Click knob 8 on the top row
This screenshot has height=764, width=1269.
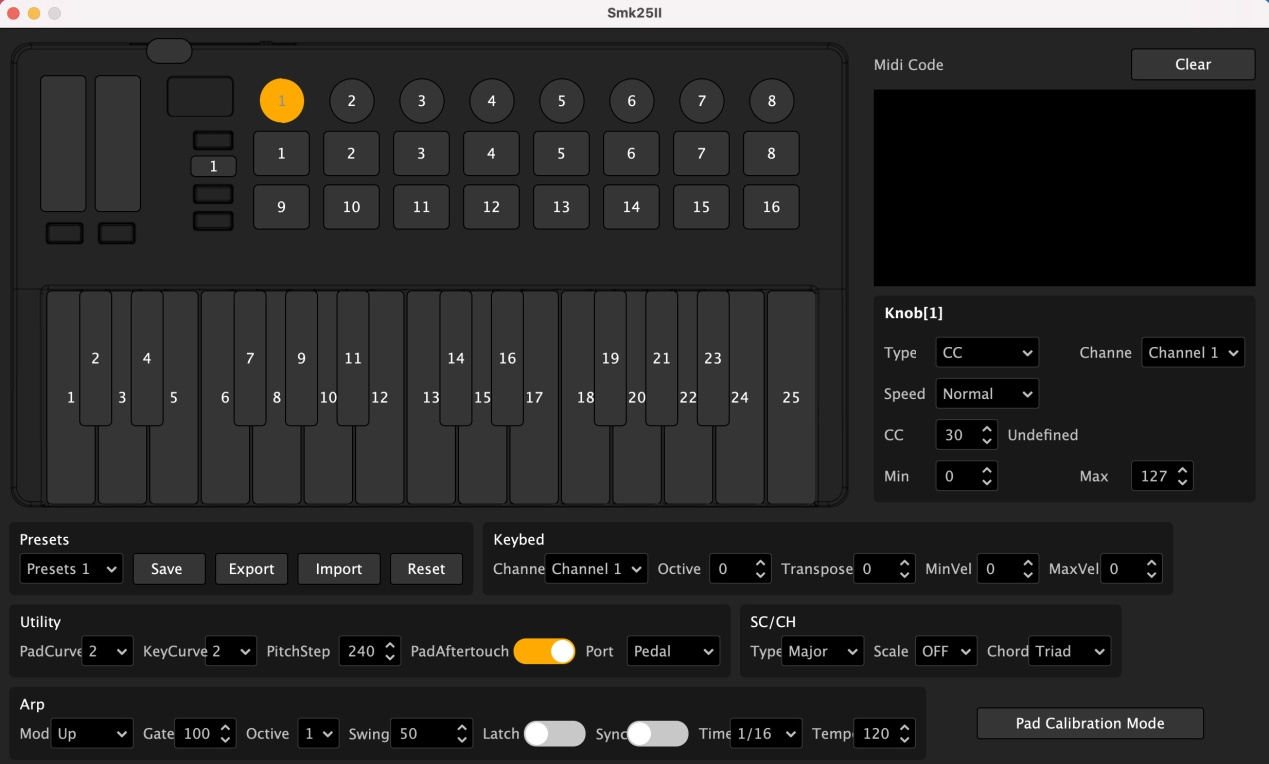771,101
